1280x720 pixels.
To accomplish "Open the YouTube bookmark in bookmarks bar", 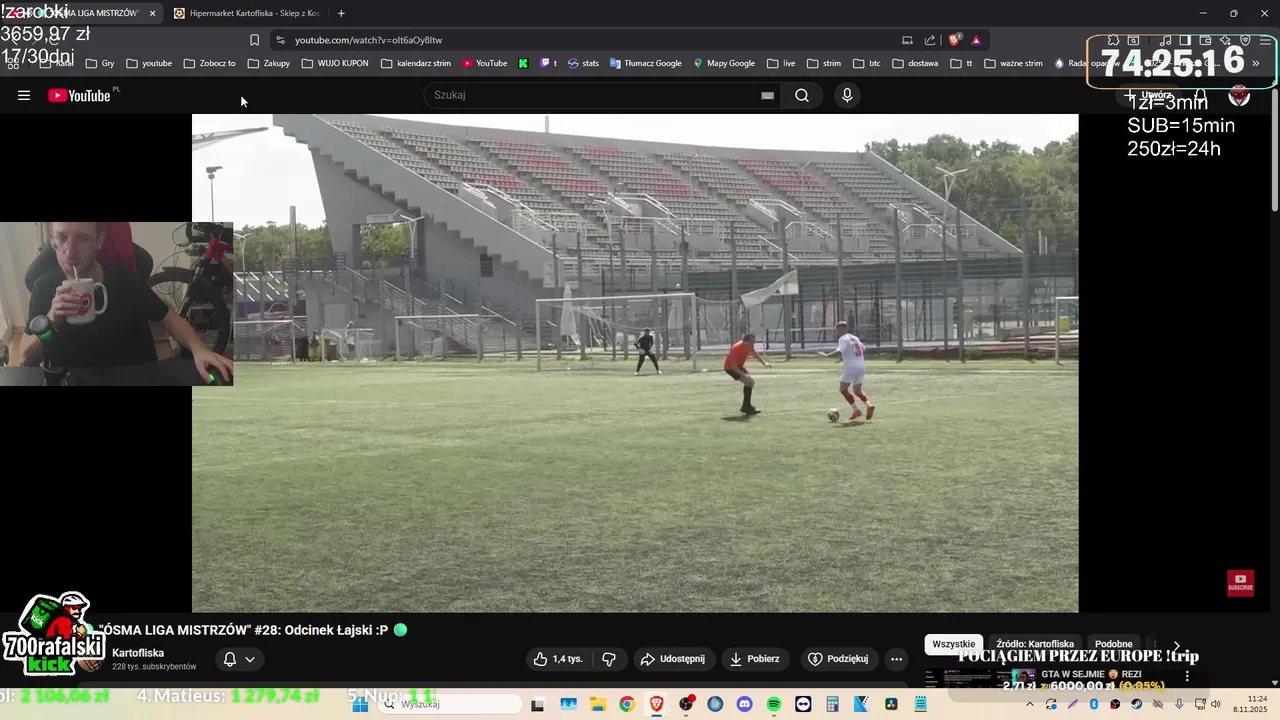I will pos(485,63).
